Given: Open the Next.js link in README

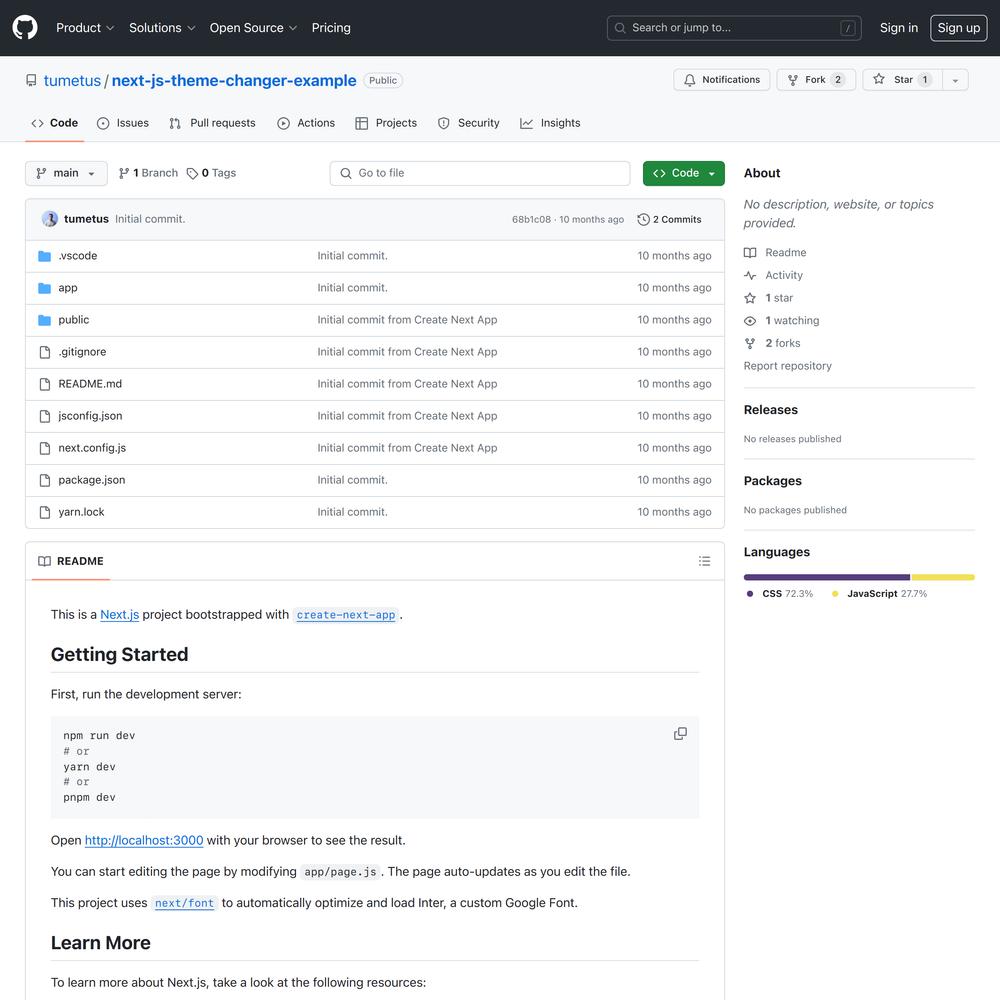Looking at the screenshot, I should pos(119,615).
